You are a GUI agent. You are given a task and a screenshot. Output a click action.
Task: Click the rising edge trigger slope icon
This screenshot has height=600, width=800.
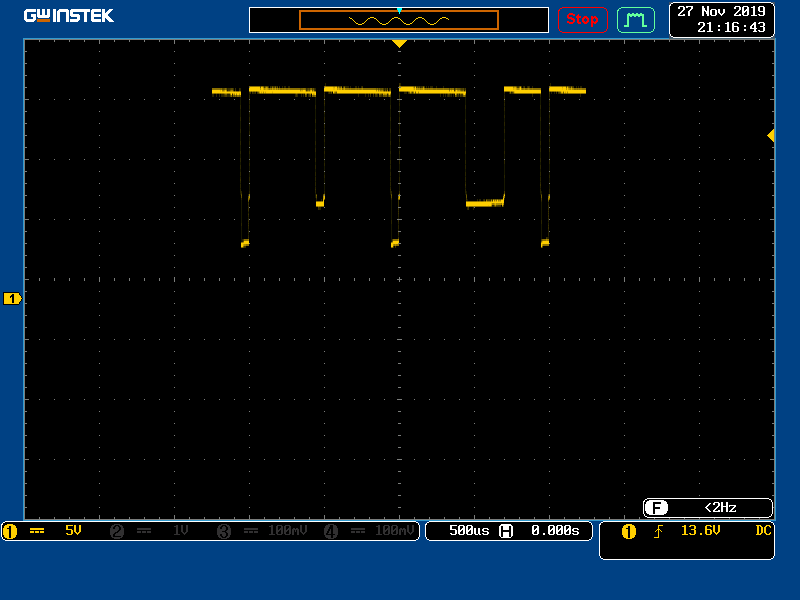pyautogui.click(x=658, y=531)
